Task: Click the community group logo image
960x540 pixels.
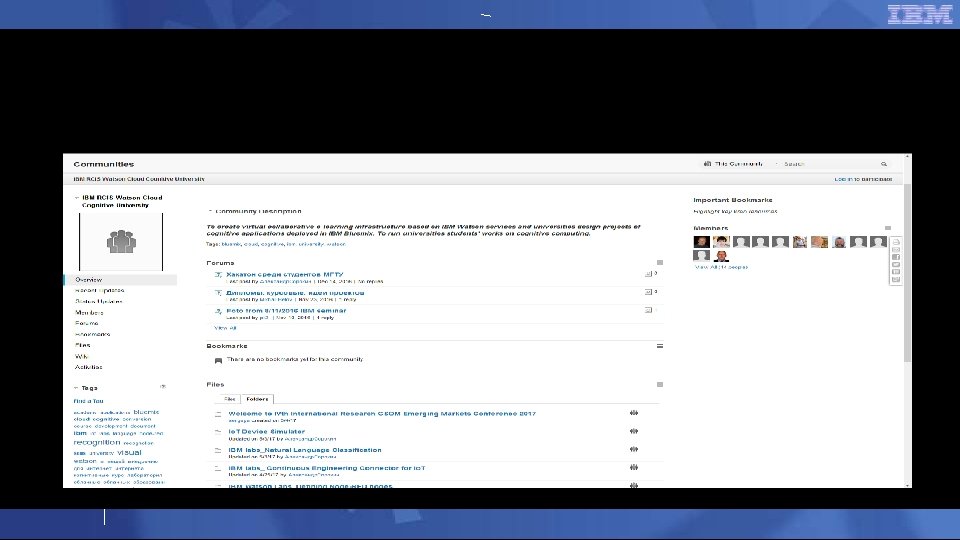Action: [121, 242]
